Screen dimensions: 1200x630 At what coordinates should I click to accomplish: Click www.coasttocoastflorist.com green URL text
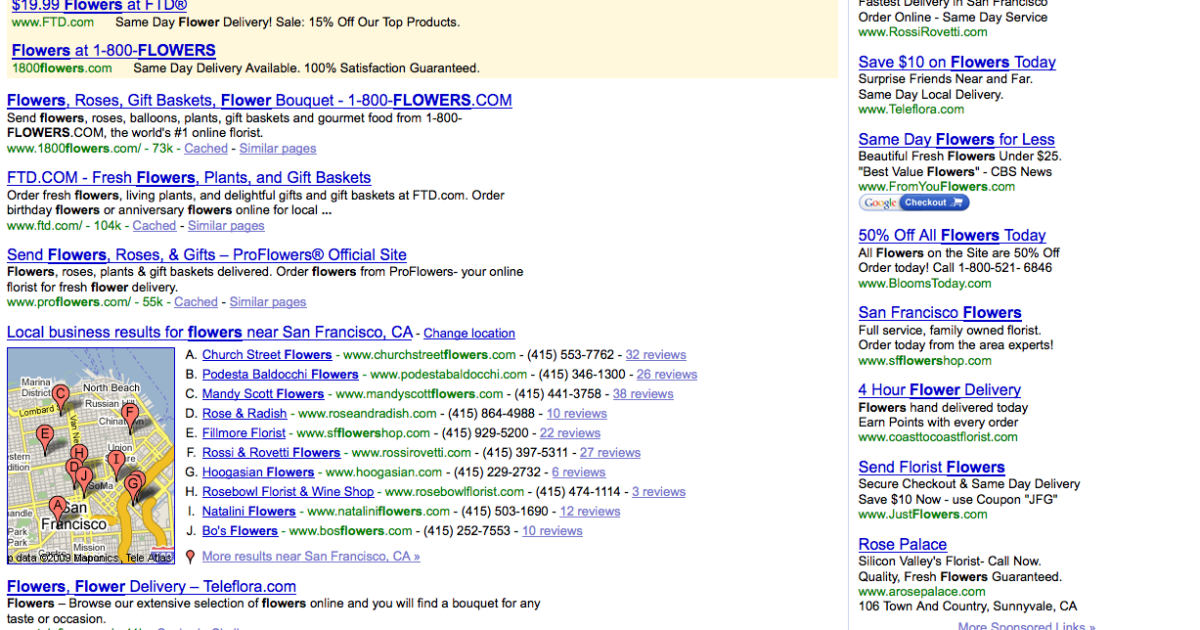[938, 437]
